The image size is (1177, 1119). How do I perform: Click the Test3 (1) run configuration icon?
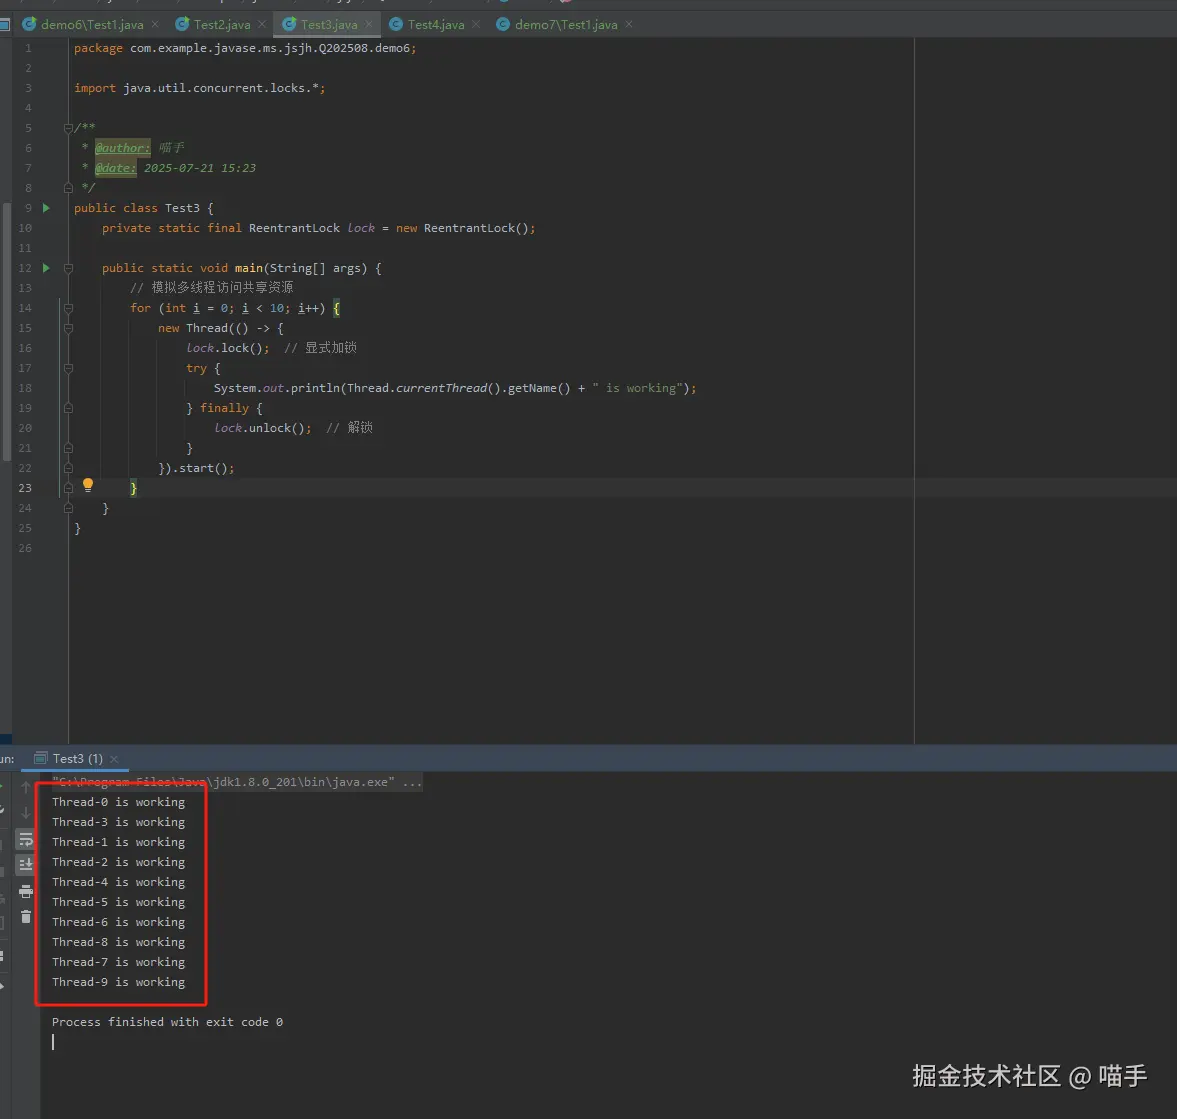coord(41,758)
